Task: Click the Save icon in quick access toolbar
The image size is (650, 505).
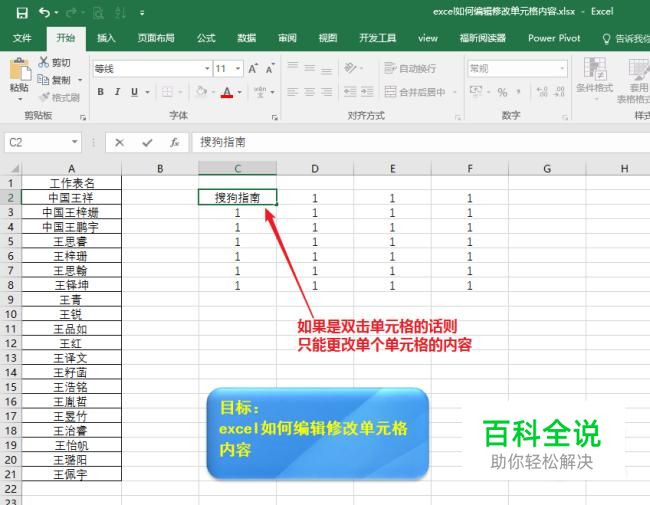Action: tap(22, 13)
